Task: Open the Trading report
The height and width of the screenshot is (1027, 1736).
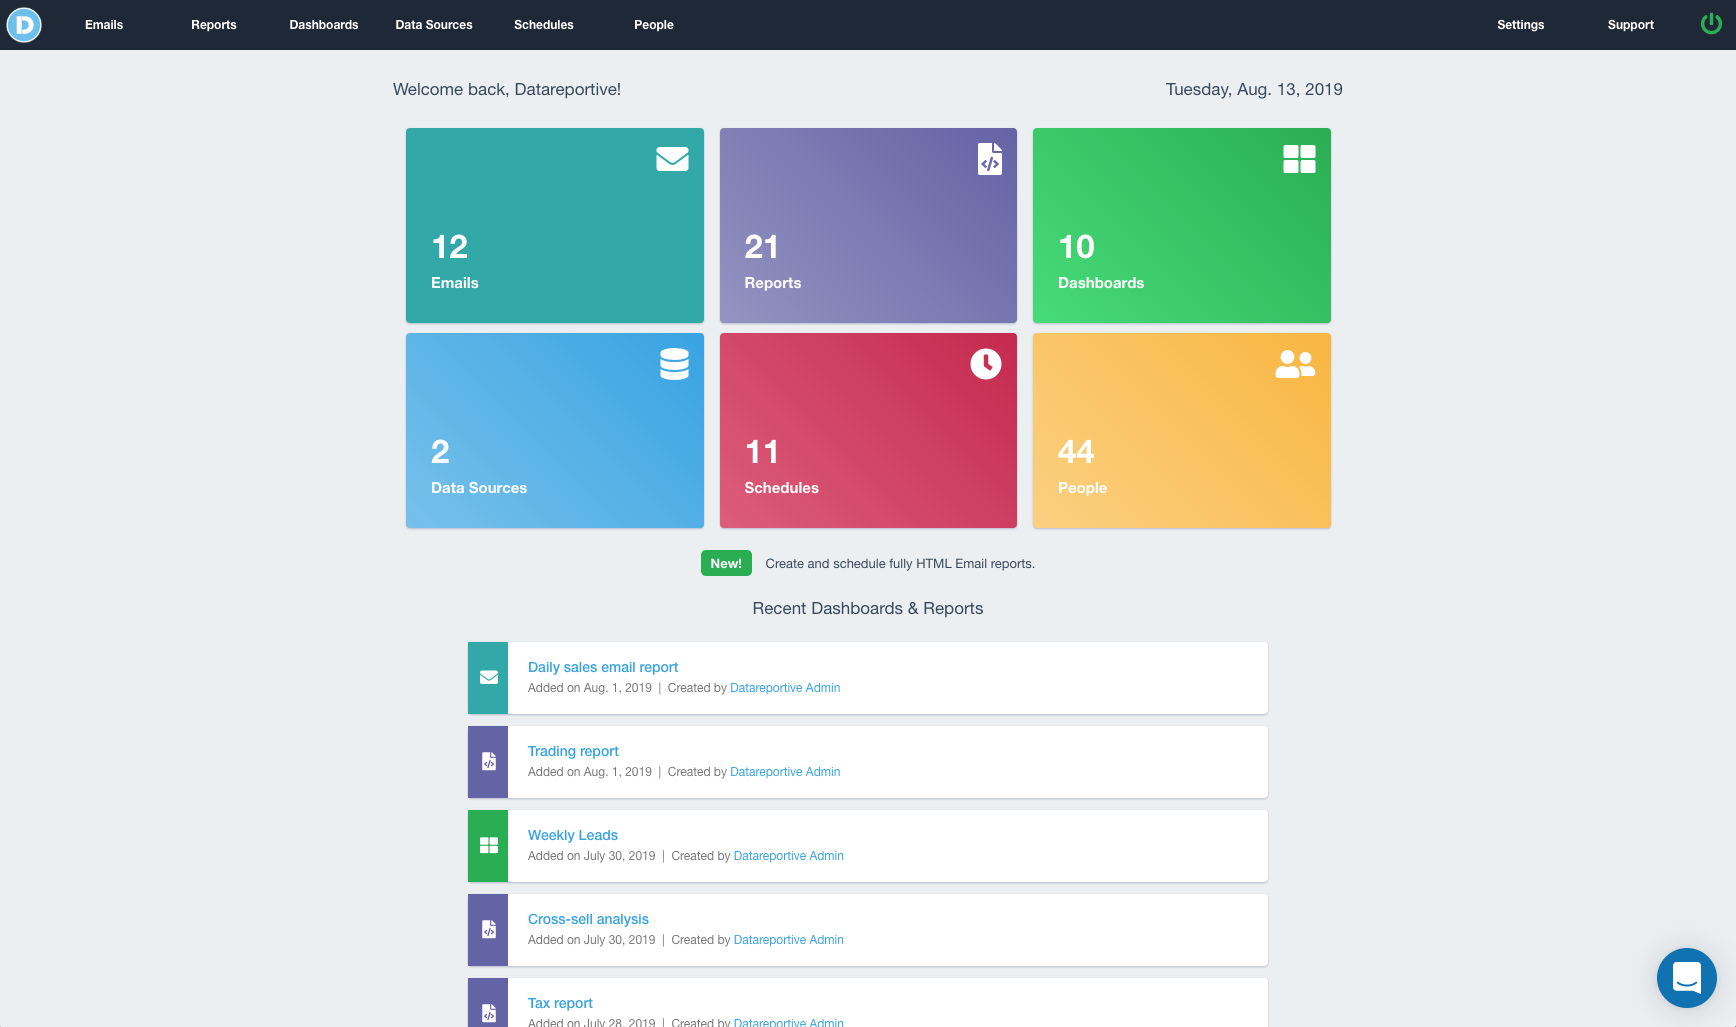Action: click(573, 750)
